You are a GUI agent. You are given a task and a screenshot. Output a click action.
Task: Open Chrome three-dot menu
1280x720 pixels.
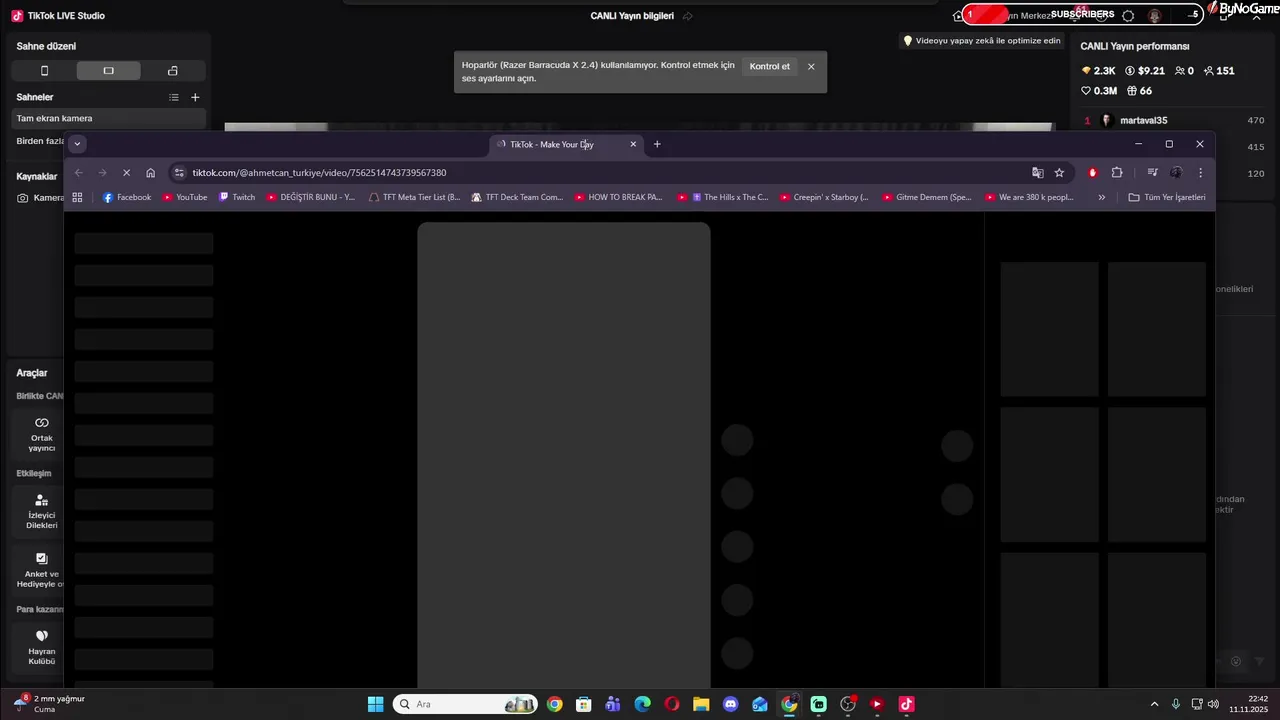[x=1200, y=173]
